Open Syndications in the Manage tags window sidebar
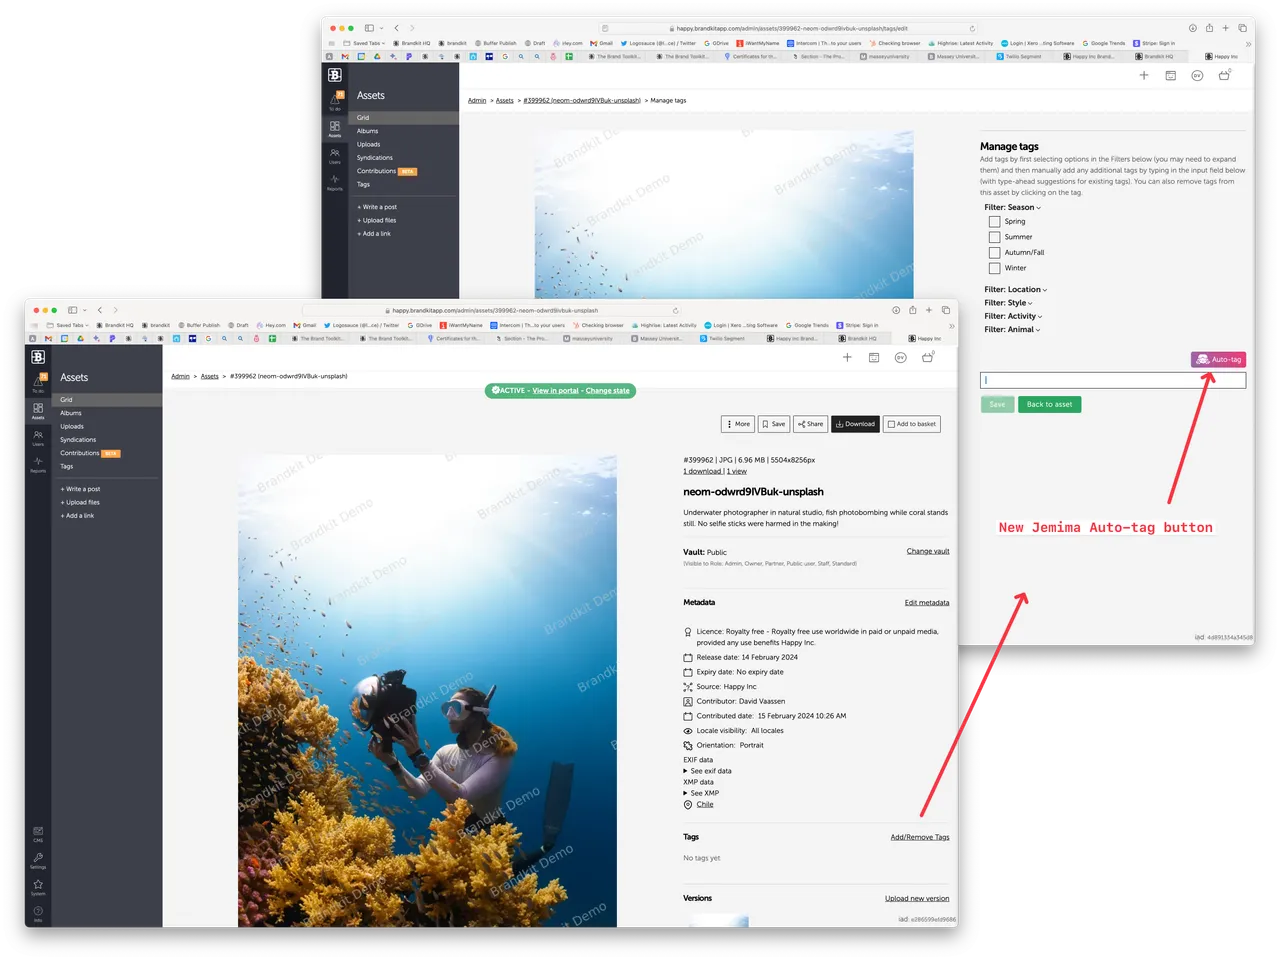1280x960 pixels. tap(375, 158)
